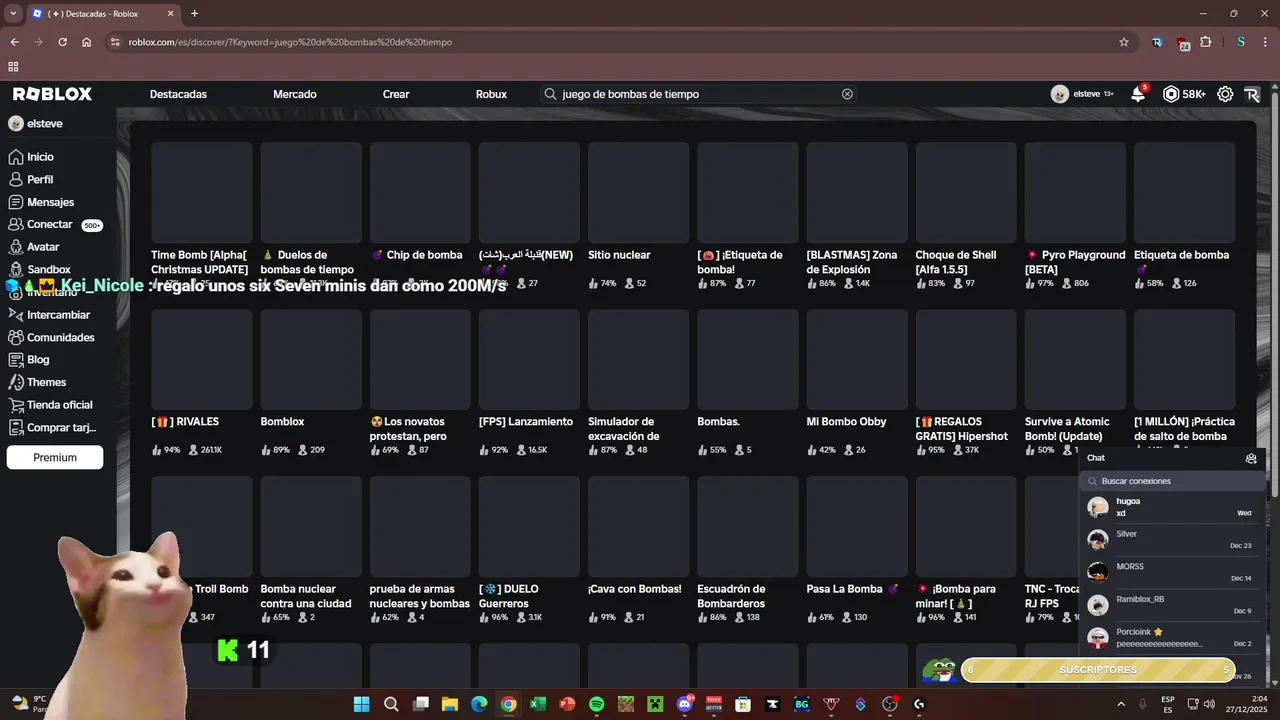Image resolution: width=1280 pixels, height=720 pixels.
Task: Open Conectar in the sidebar
Action: (50, 225)
